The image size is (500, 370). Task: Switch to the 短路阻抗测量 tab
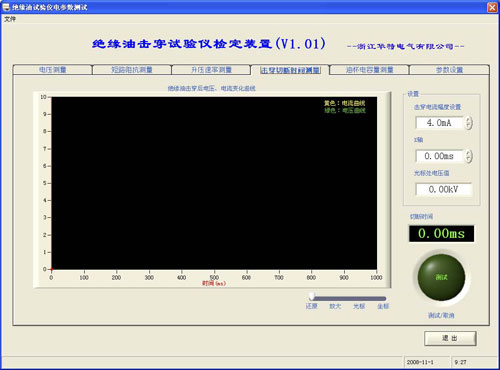pyautogui.click(x=132, y=70)
